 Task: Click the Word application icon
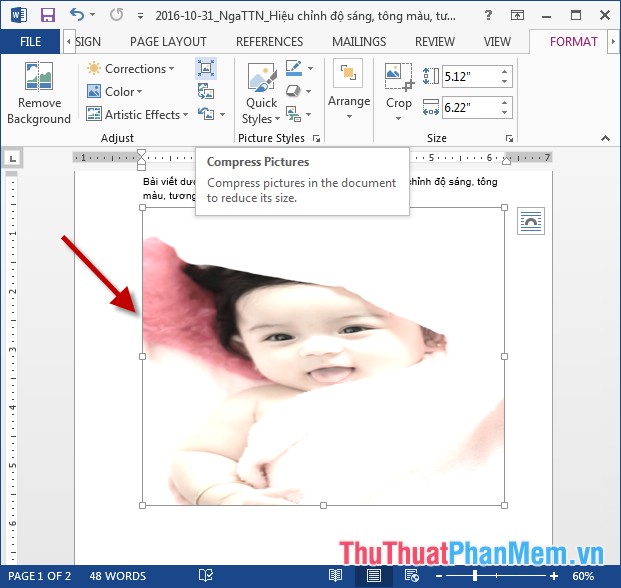coord(19,15)
